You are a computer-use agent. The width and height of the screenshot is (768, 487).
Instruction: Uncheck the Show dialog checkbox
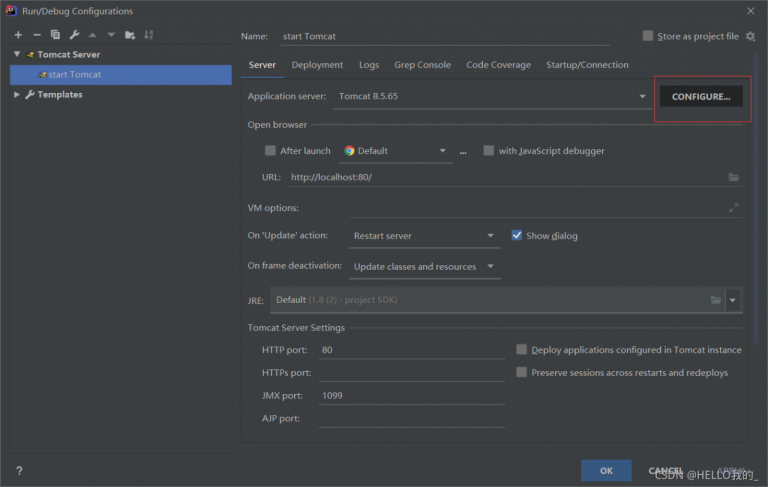point(517,236)
